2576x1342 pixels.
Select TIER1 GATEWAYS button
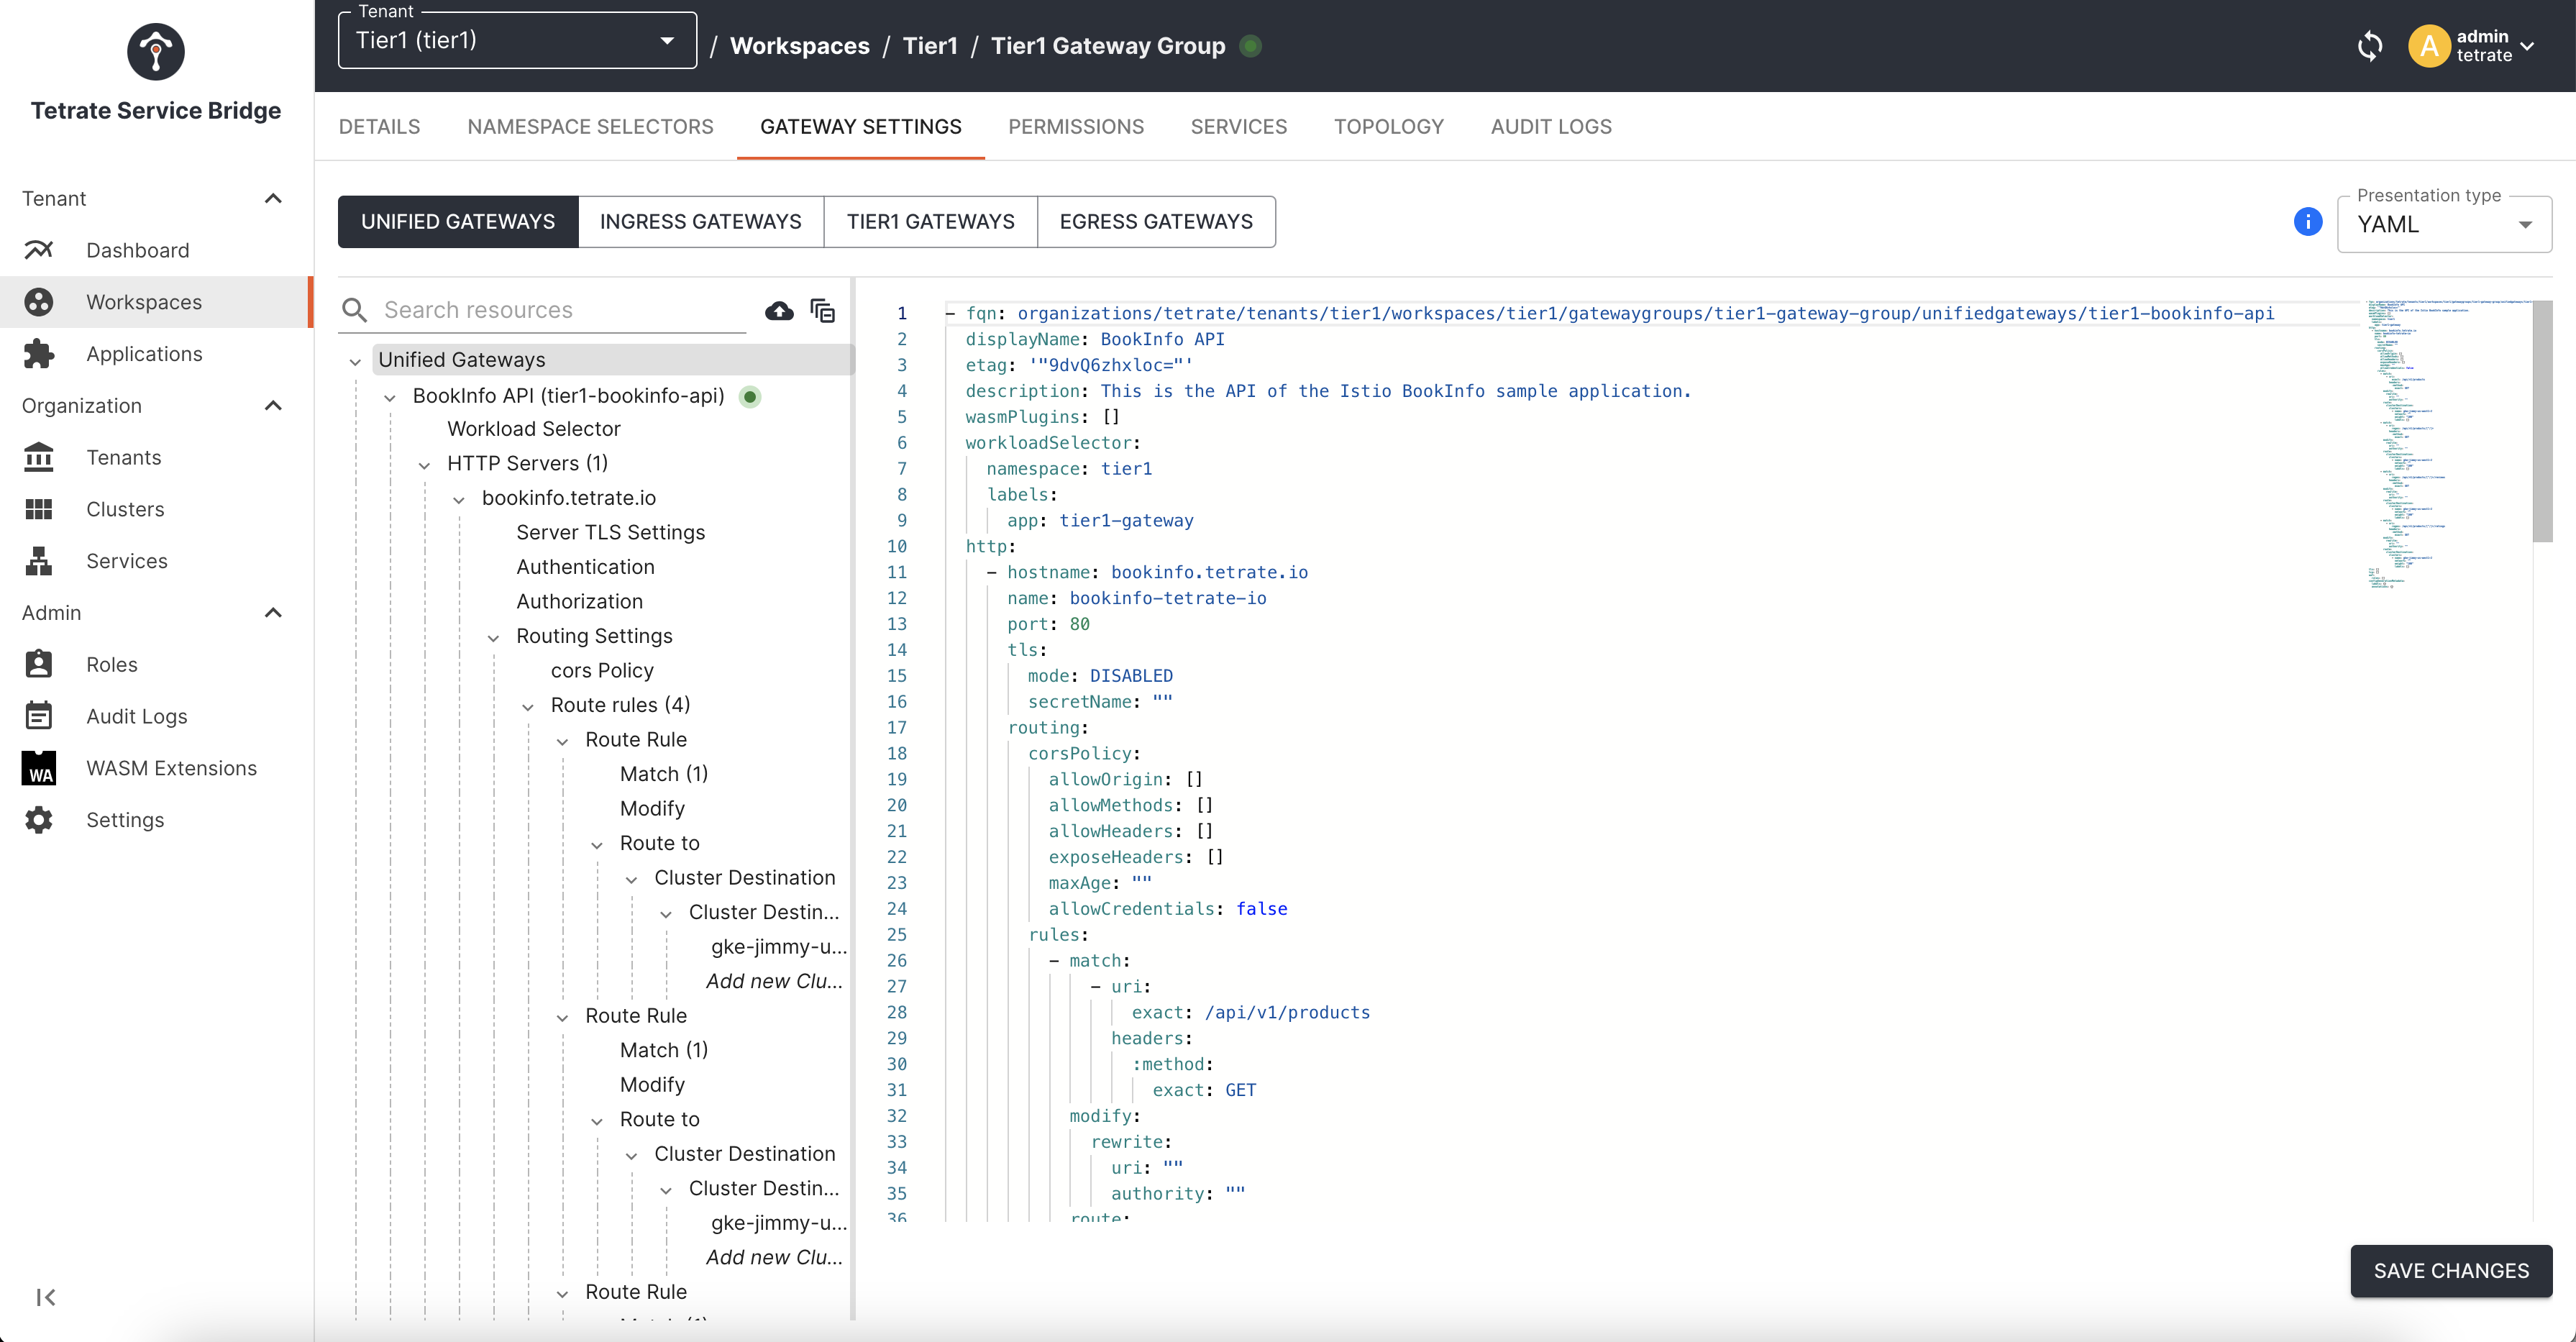930,221
